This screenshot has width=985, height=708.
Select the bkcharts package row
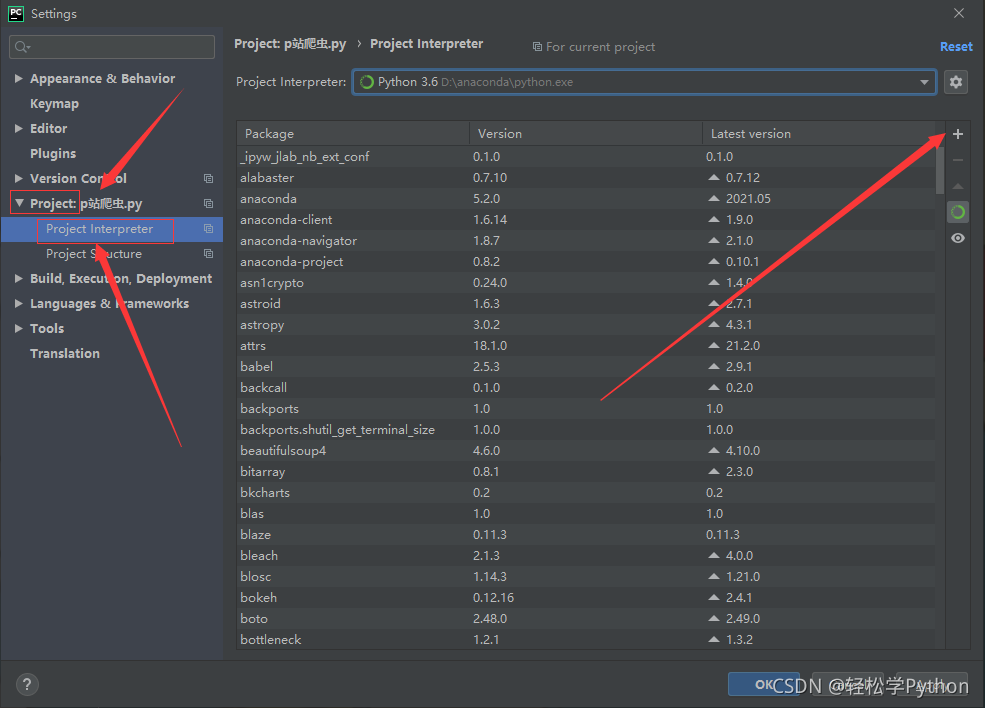point(585,493)
